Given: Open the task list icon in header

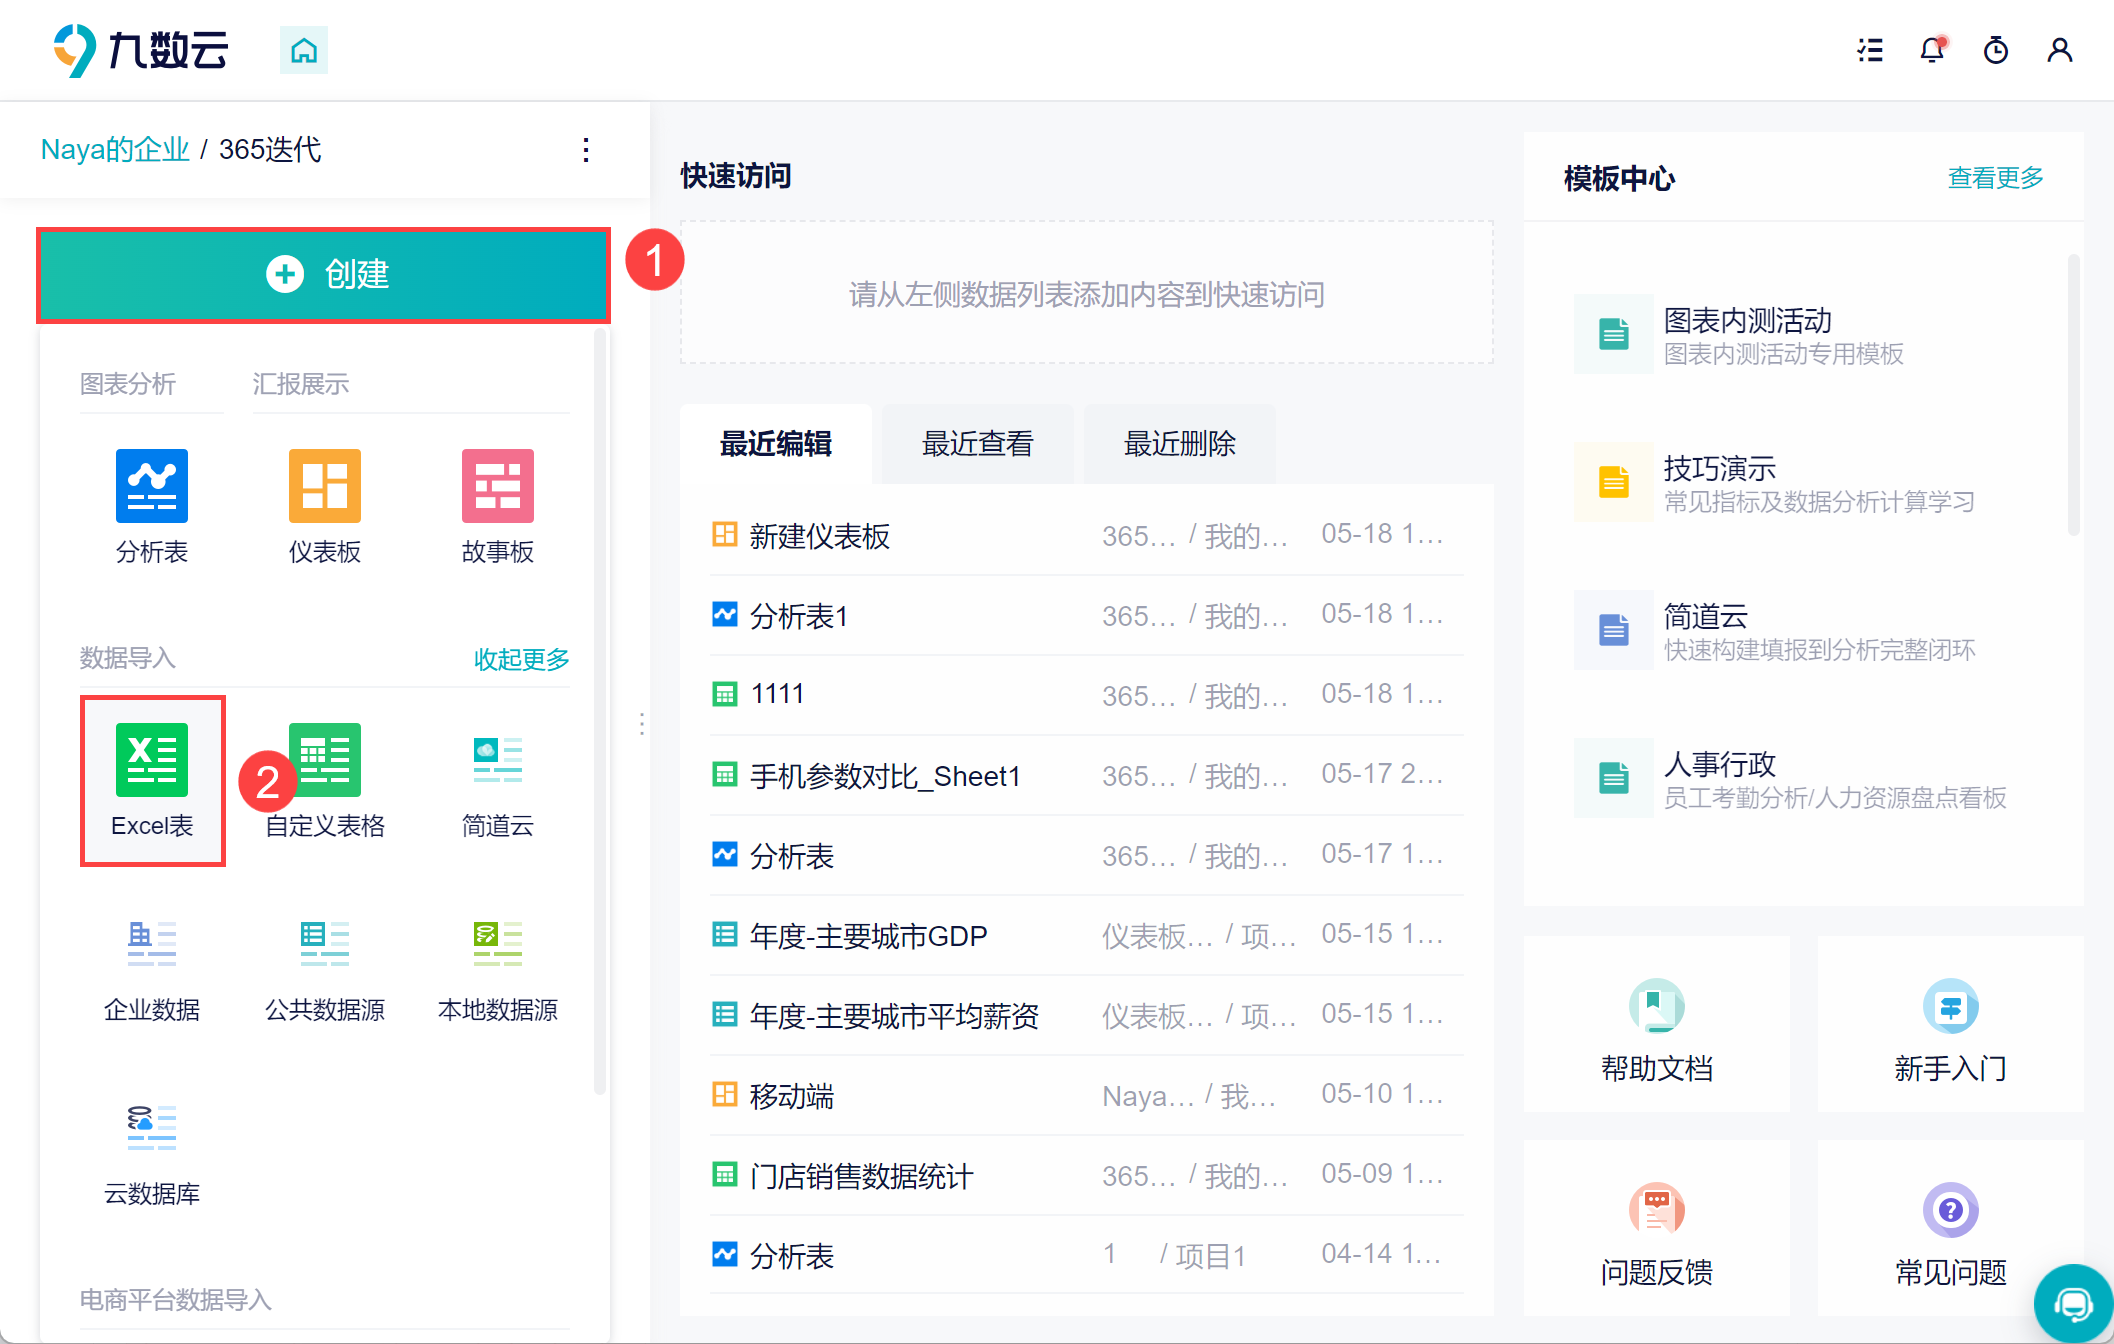Looking at the screenshot, I should pos(1870,50).
